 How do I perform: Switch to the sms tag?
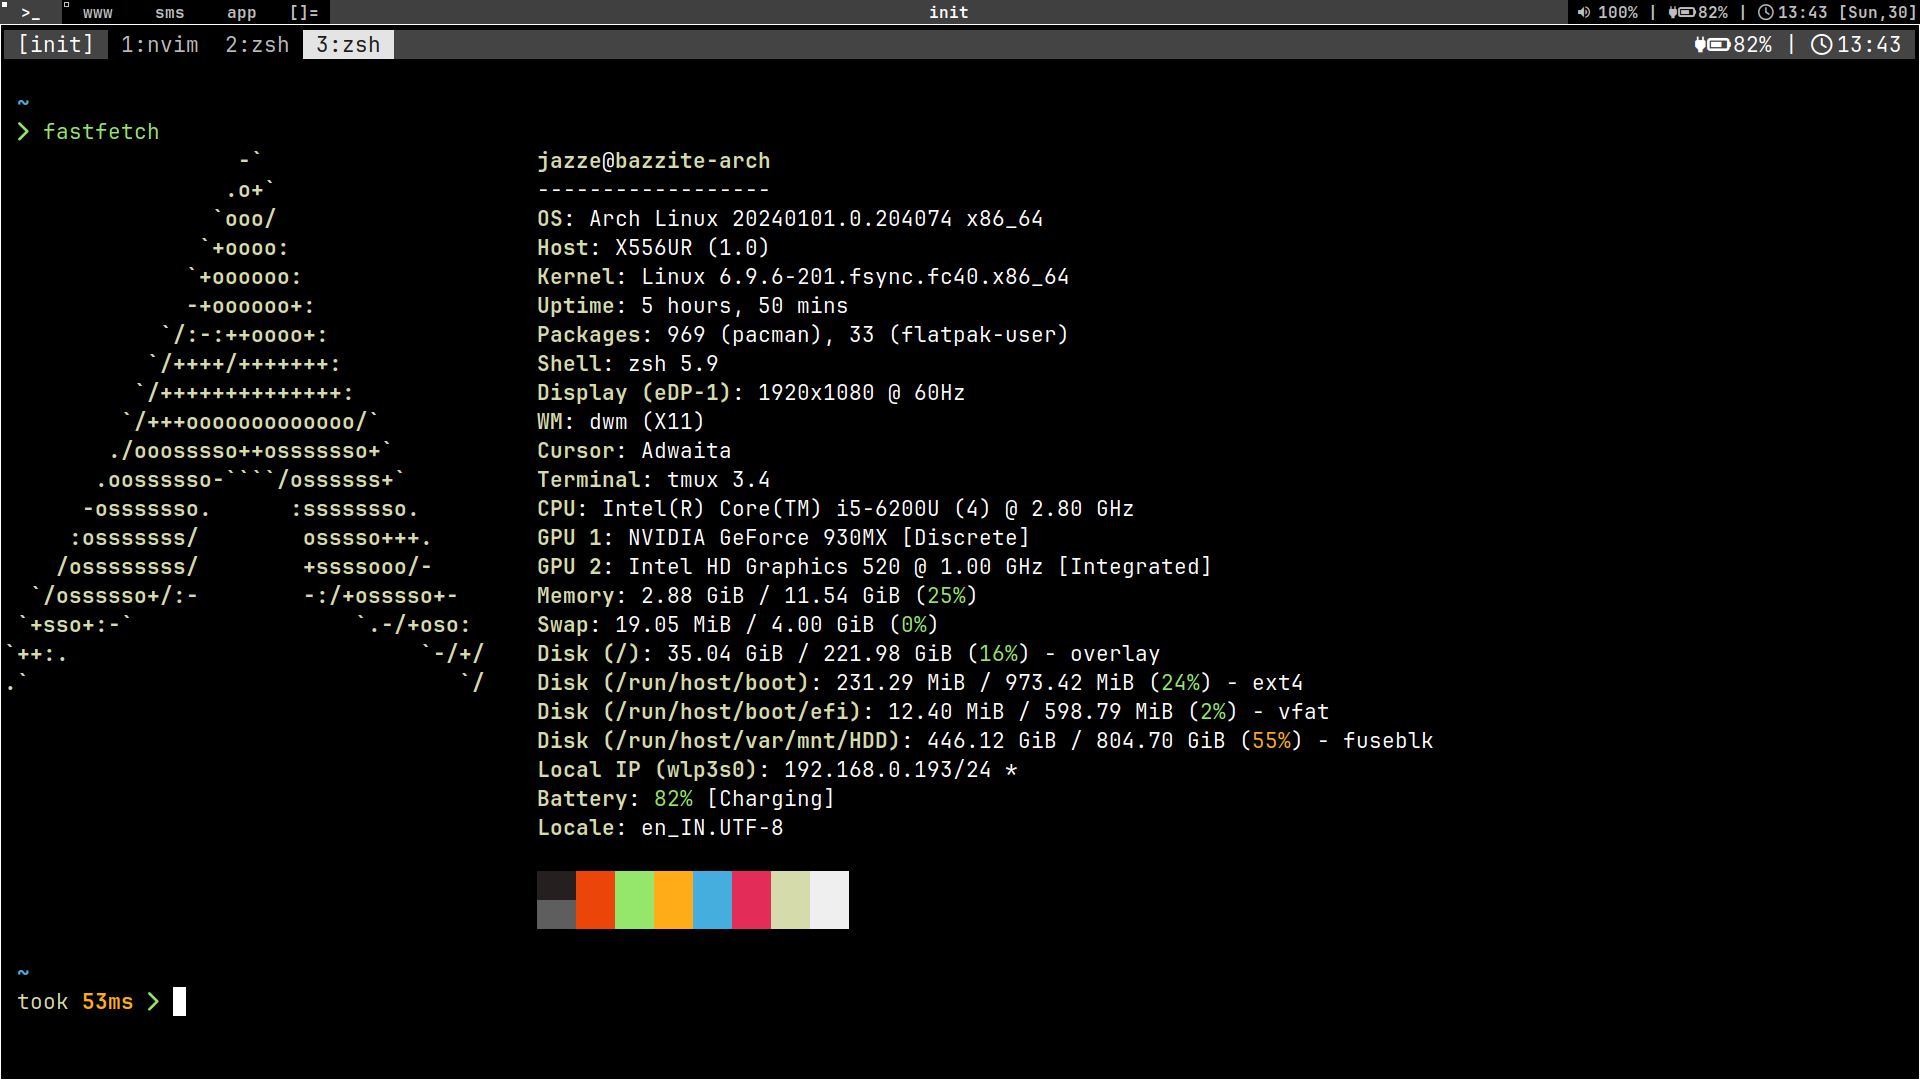point(169,13)
